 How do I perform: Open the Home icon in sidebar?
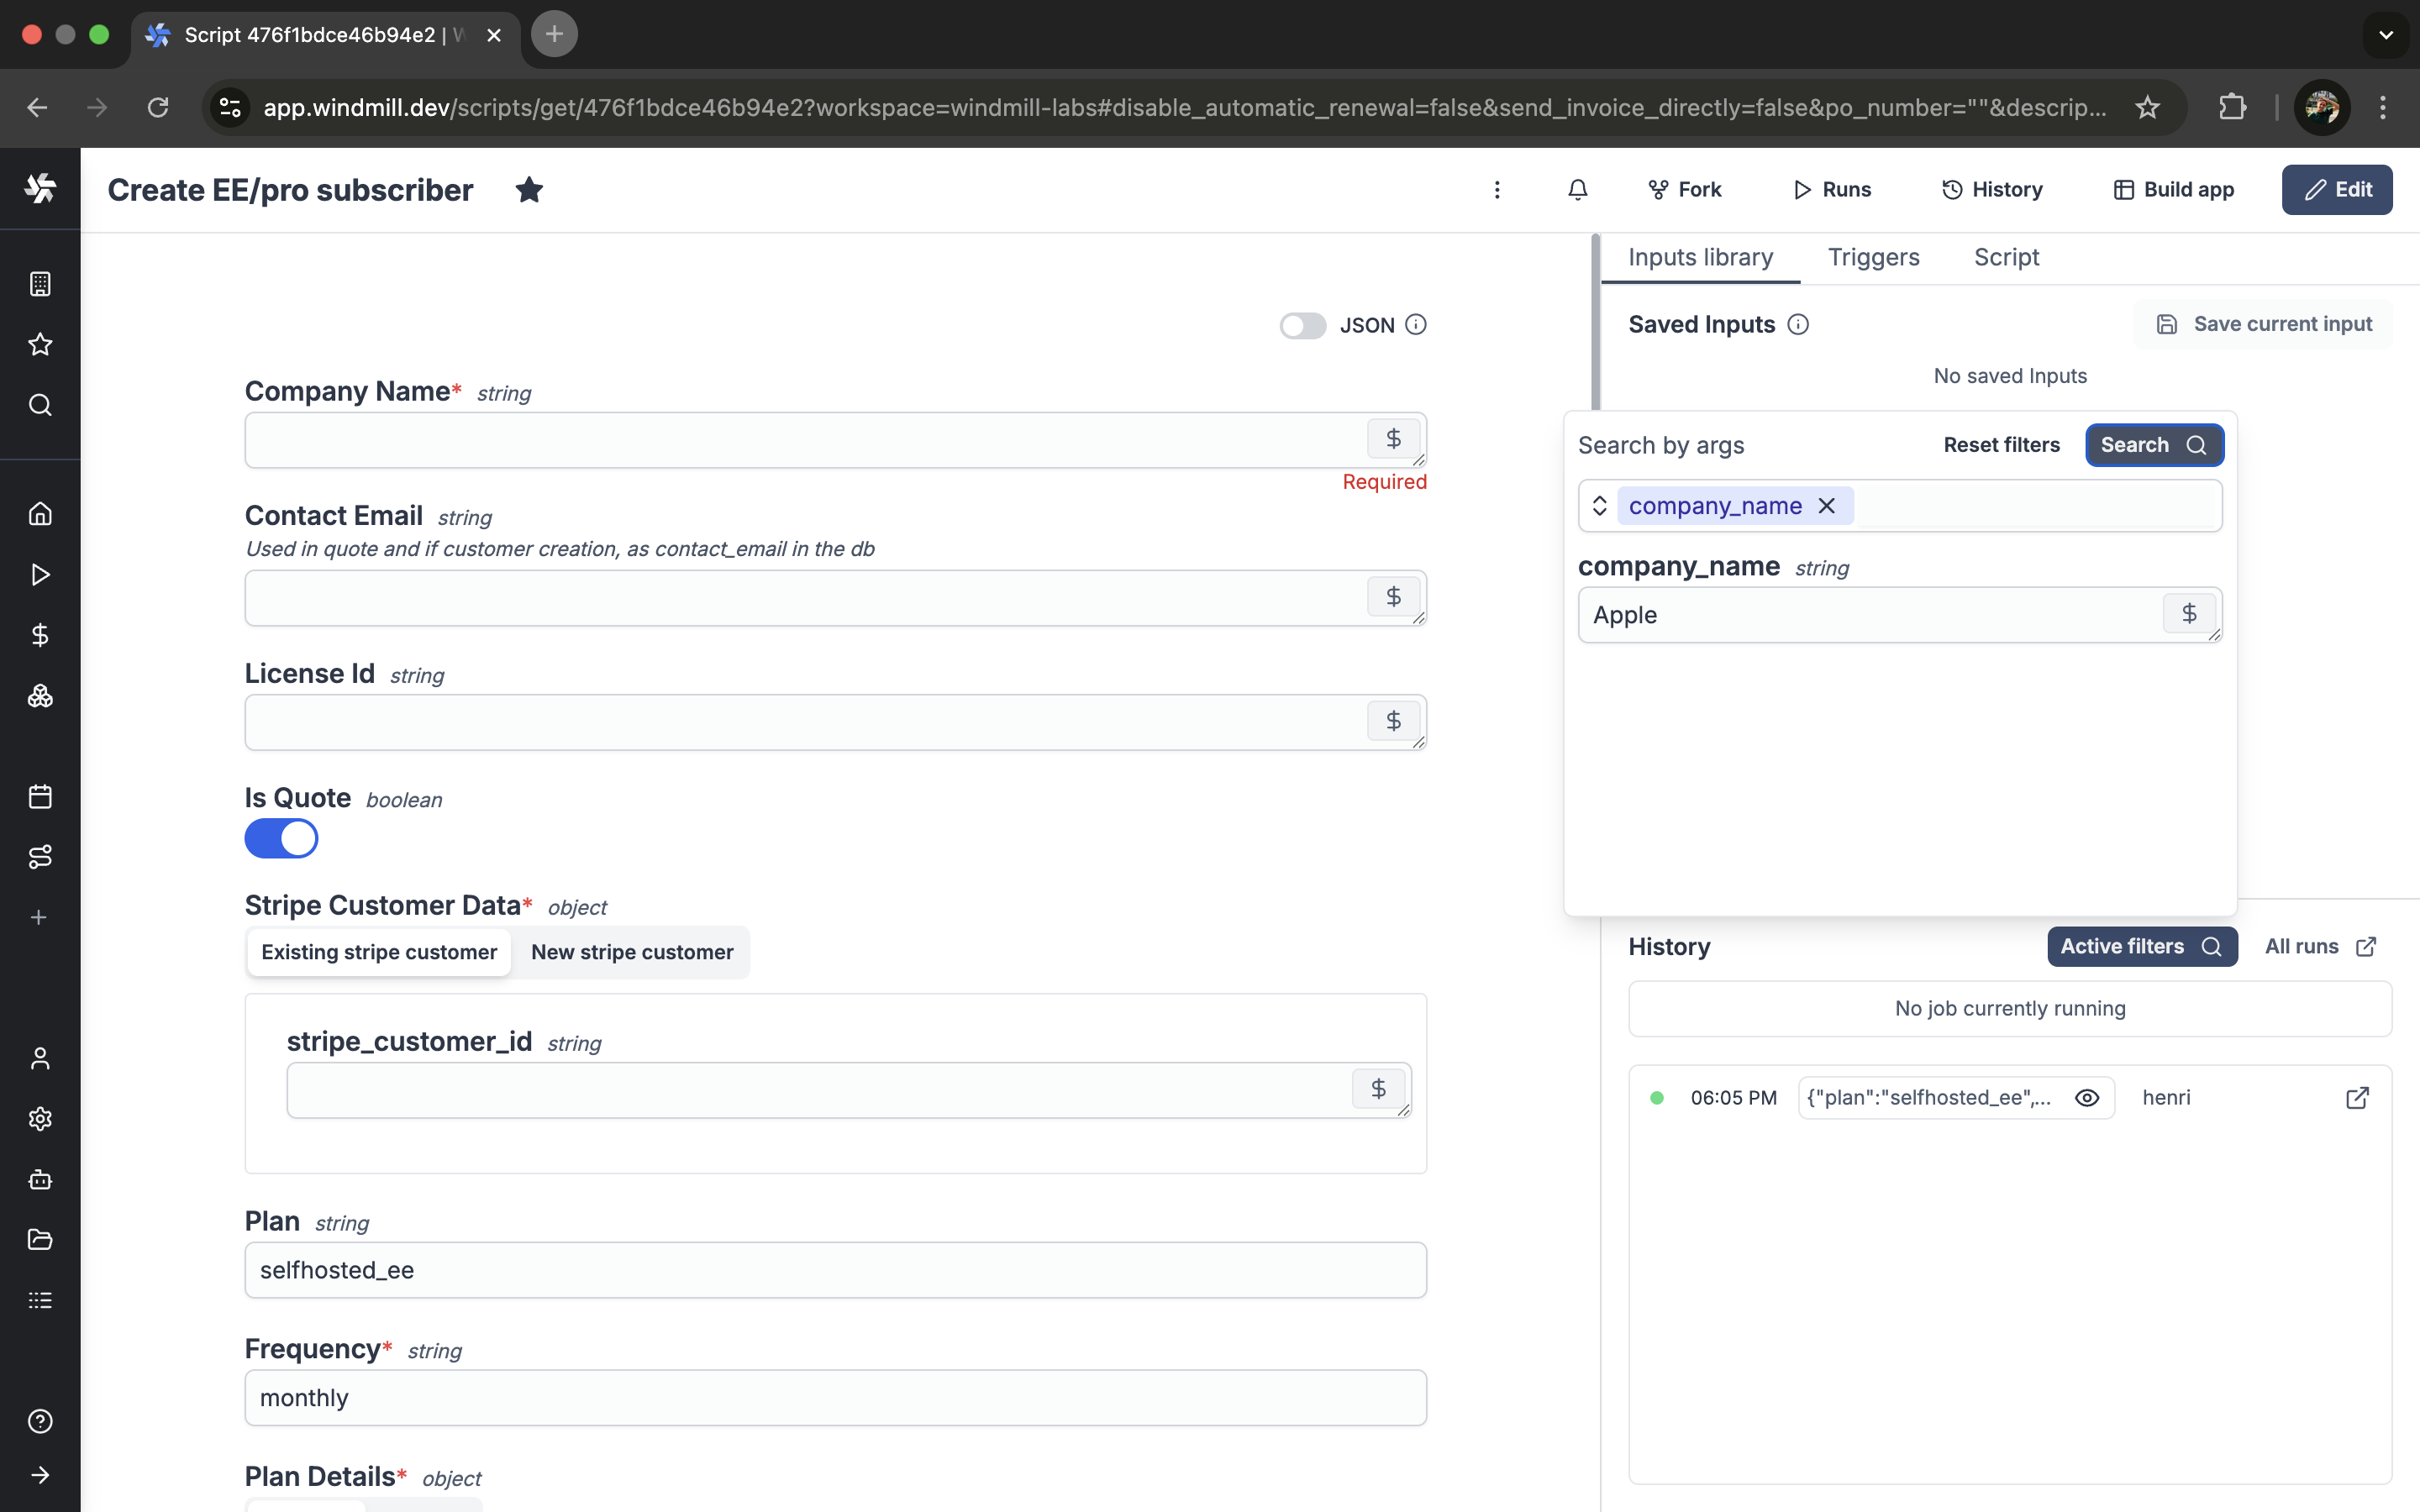pos(40,514)
